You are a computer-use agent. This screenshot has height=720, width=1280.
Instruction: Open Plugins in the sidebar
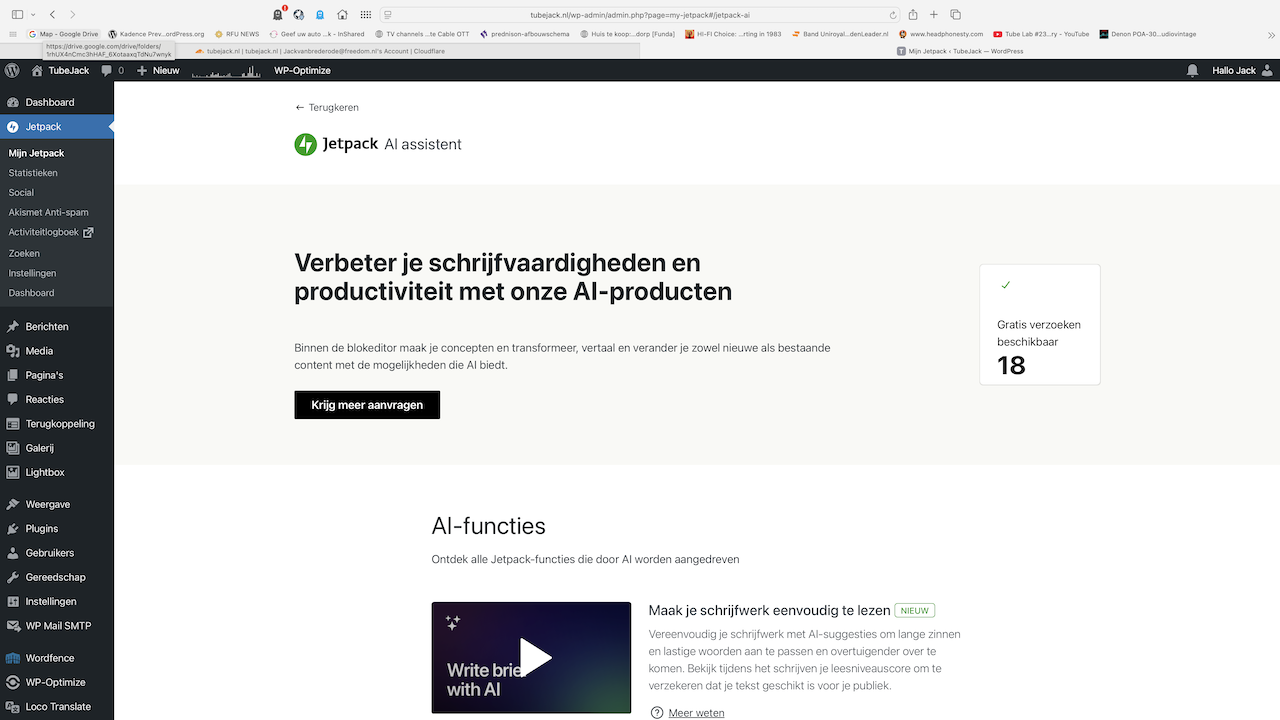[57, 529]
